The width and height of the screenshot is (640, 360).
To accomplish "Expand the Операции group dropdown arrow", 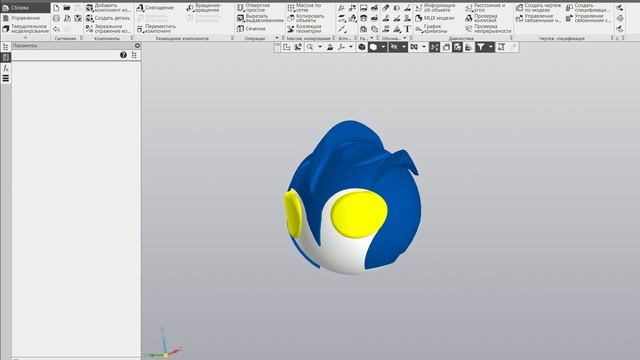I will click(277, 38).
